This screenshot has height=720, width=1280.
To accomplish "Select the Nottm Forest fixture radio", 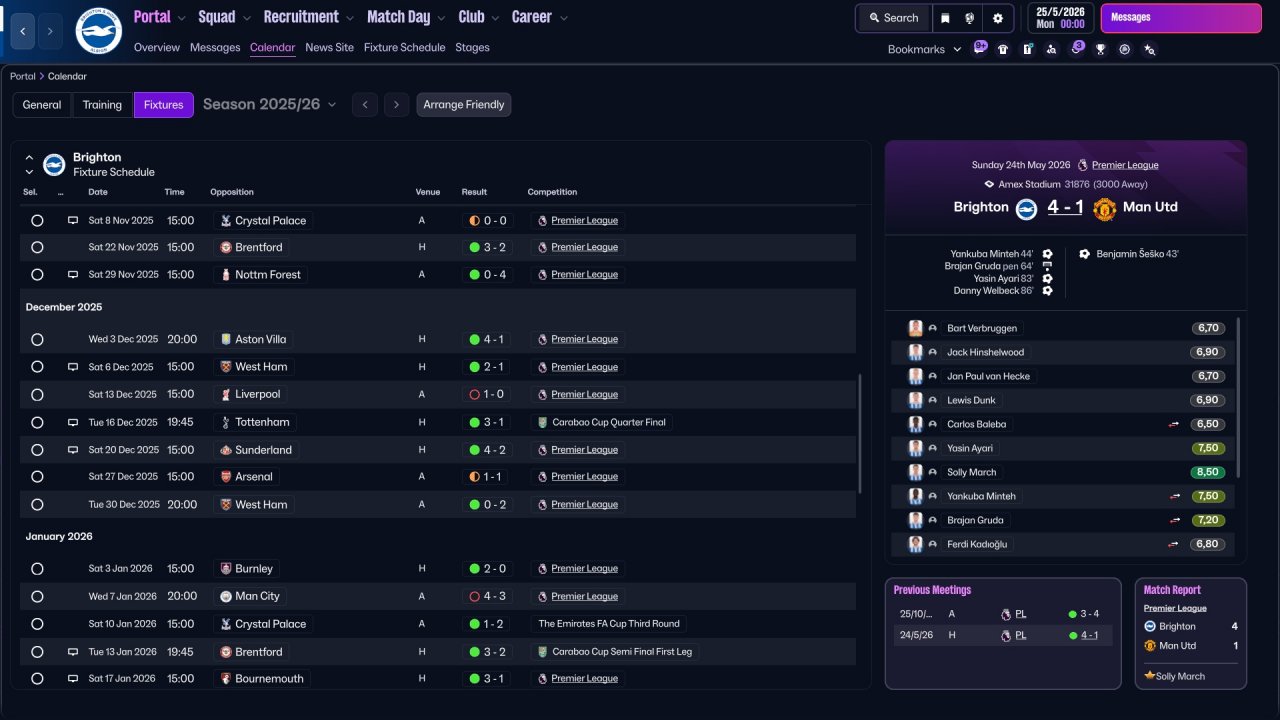I will pos(37,275).
